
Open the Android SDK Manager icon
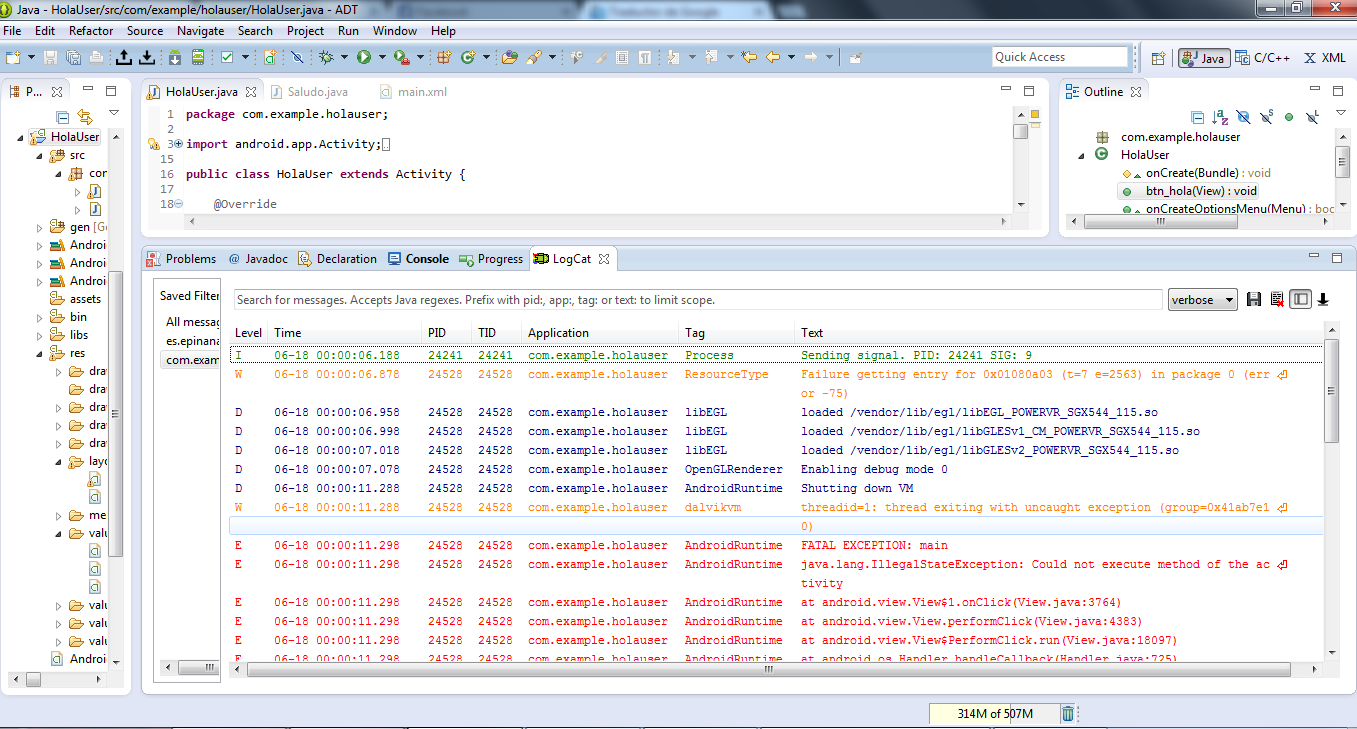[174, 57]
